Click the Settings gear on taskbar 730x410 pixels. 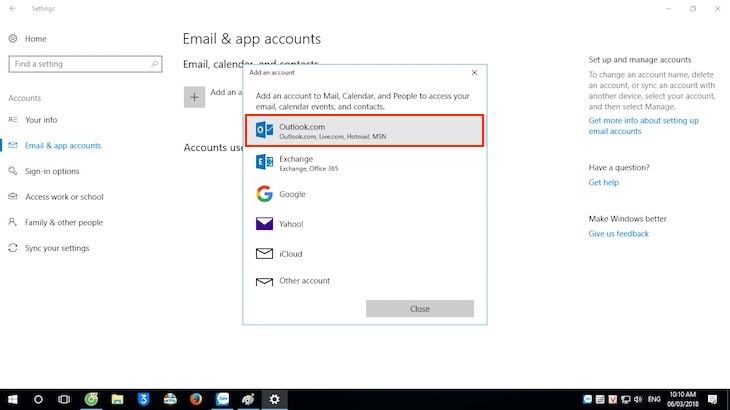pos(275,399)
